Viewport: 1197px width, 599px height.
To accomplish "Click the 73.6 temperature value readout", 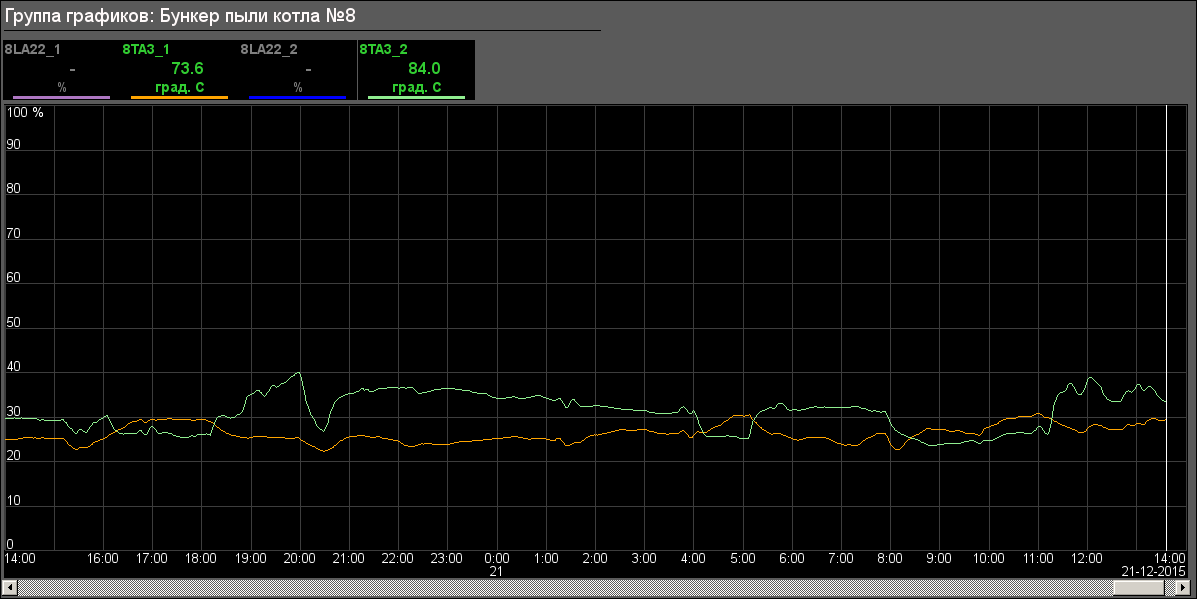I will 187,68.
